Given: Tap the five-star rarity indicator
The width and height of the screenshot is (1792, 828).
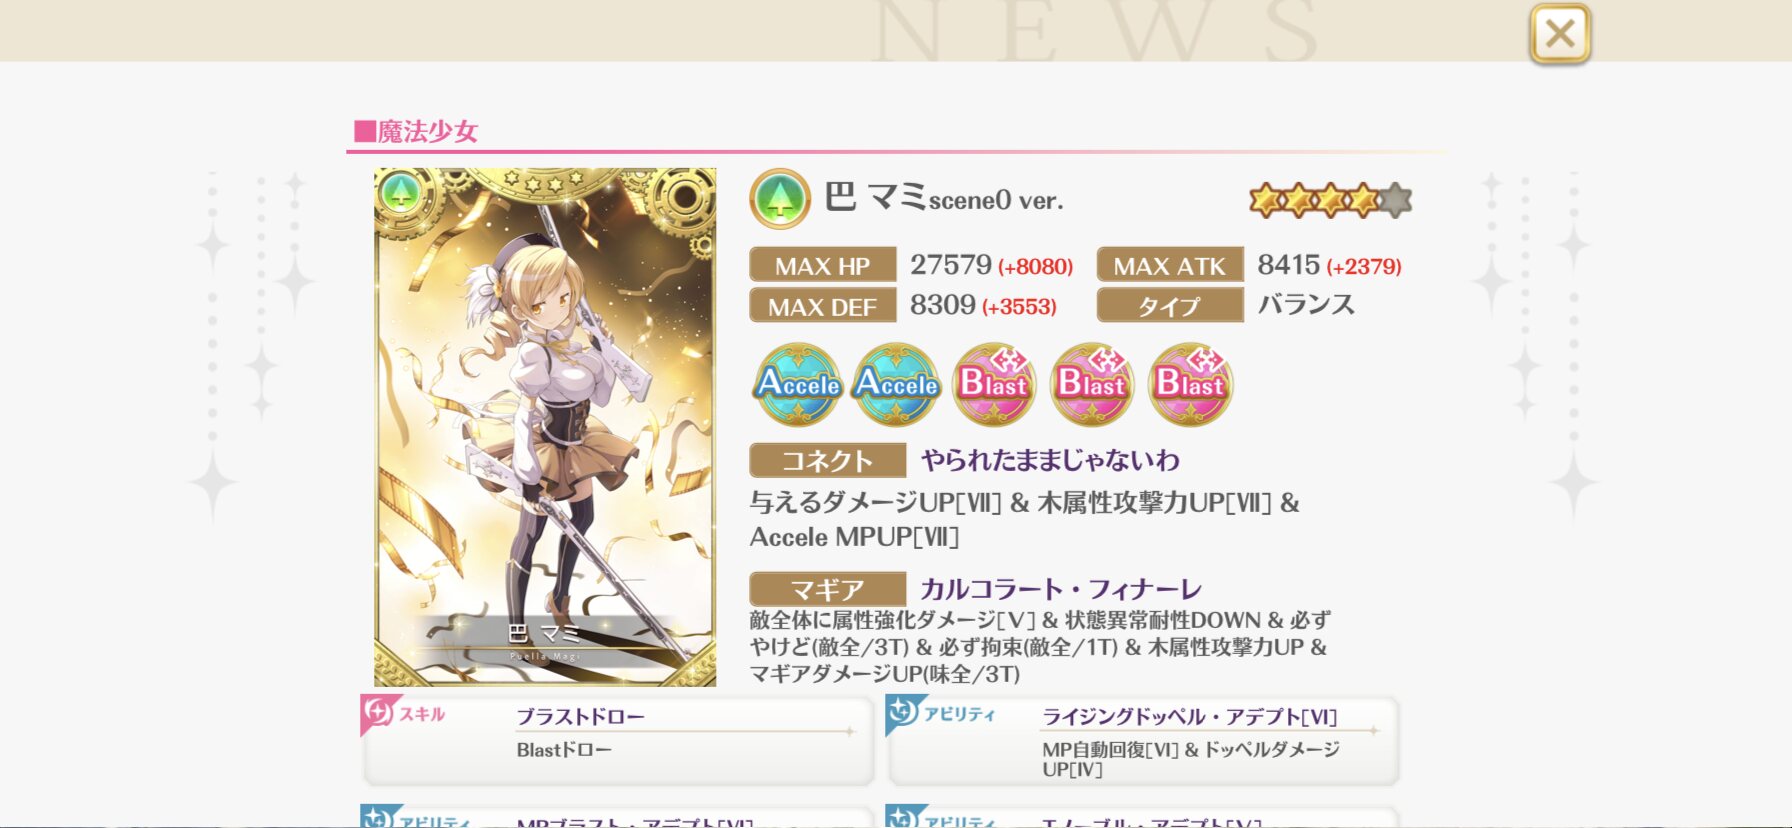Looking at the screenshot, I should pyautogui.click(x=1330, y=201).
